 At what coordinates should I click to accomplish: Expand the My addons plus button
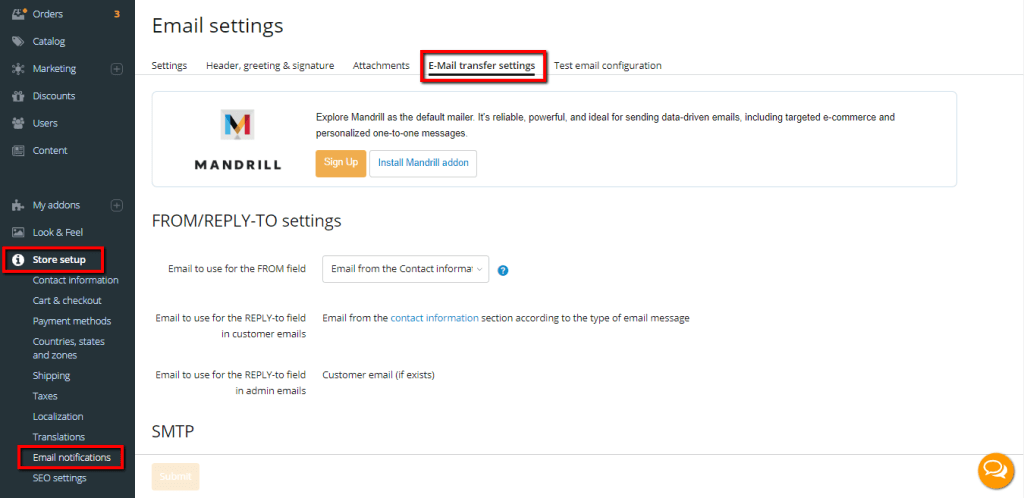point(117,205)
